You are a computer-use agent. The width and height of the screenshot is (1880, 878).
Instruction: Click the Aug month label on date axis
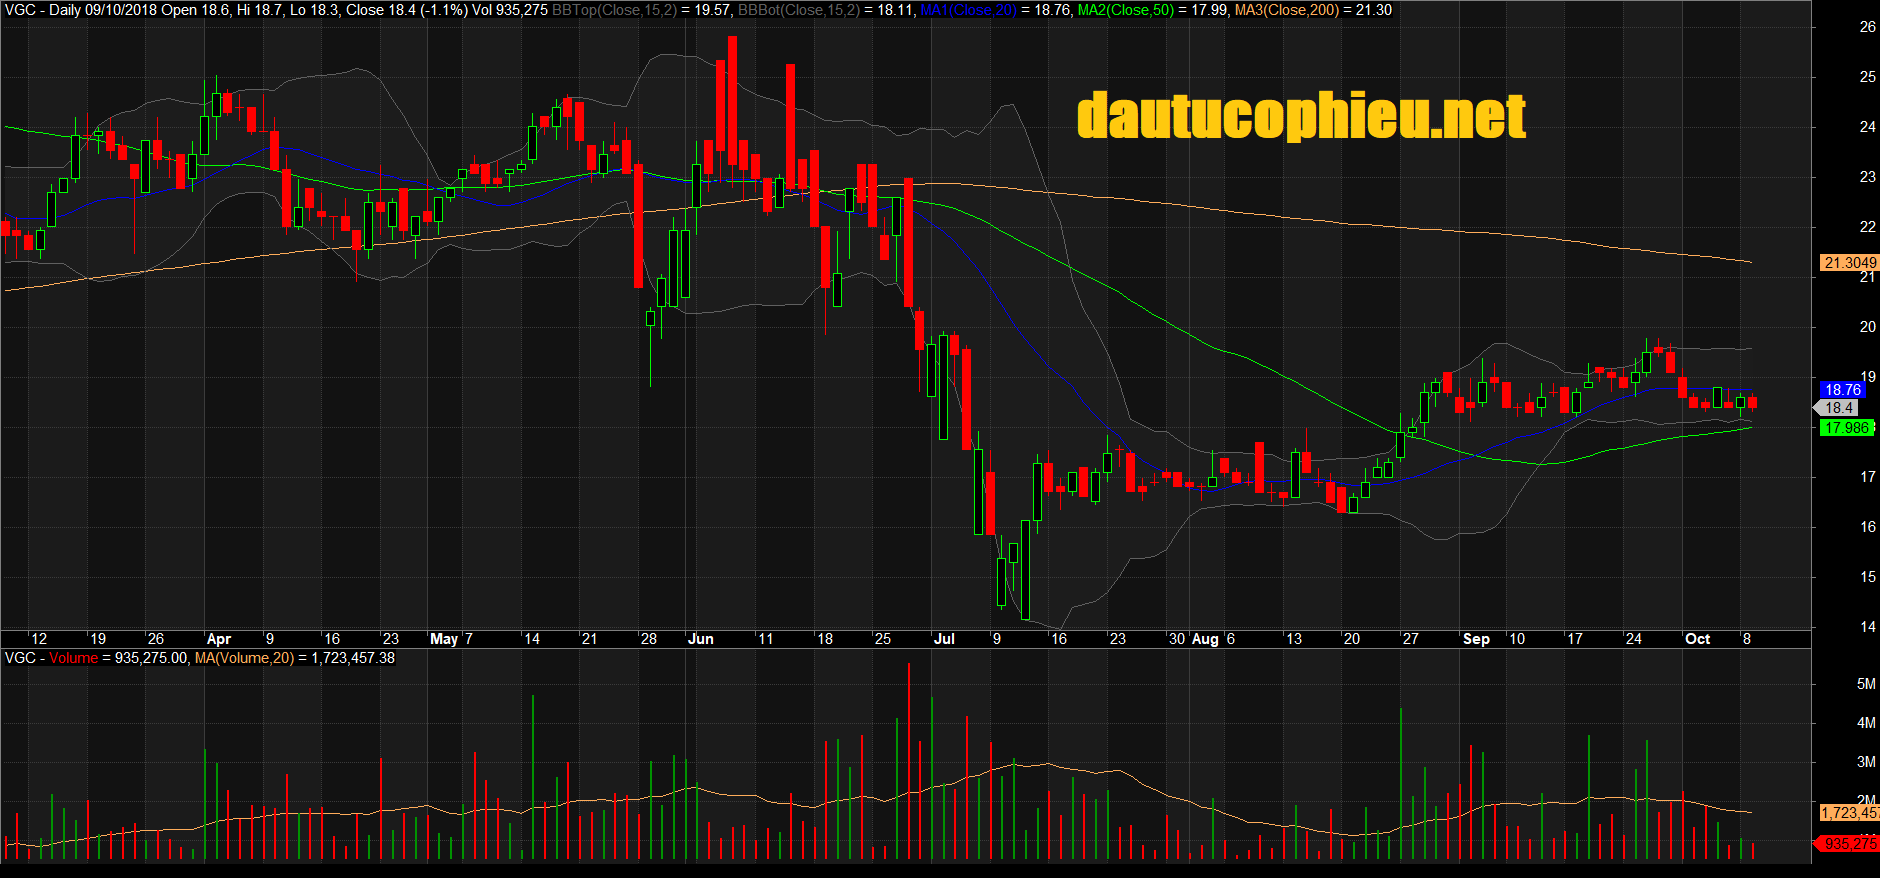tap(1206, 639)
